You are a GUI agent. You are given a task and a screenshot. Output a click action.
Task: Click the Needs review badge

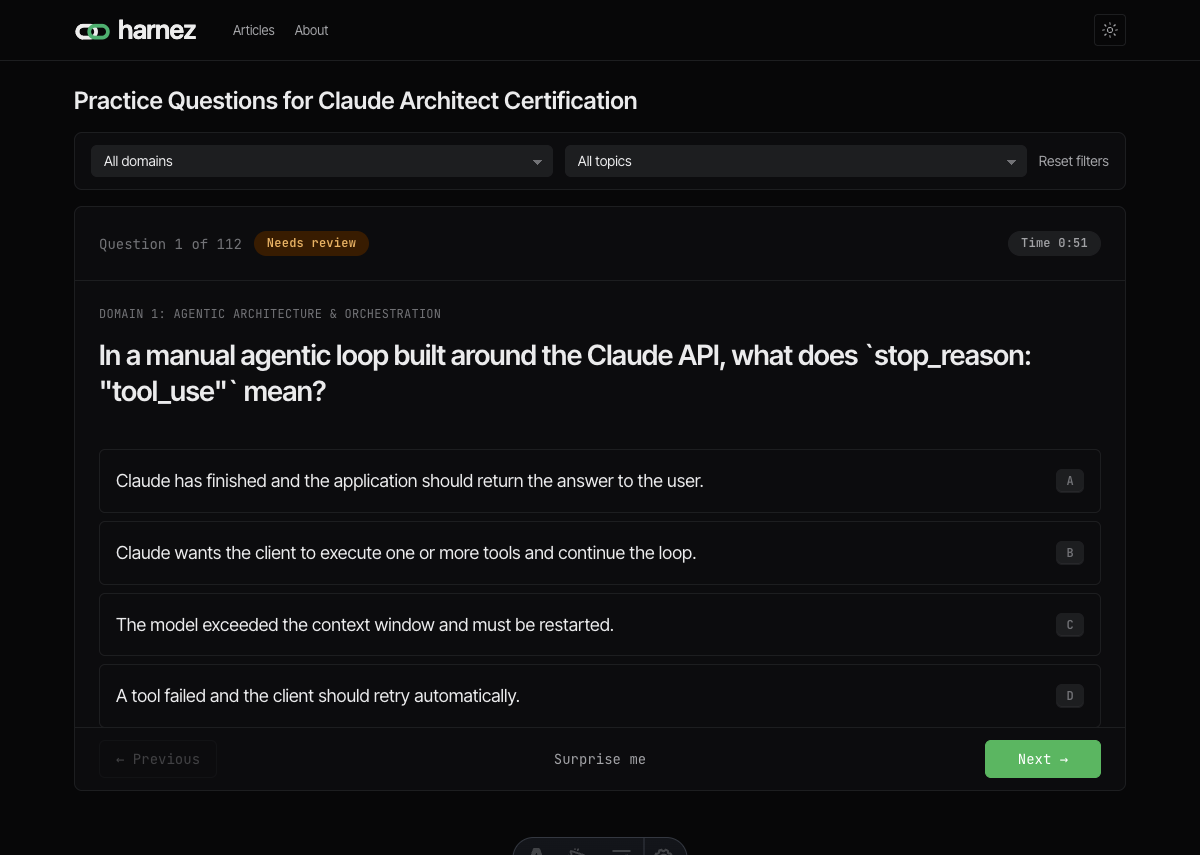[311, 243]
